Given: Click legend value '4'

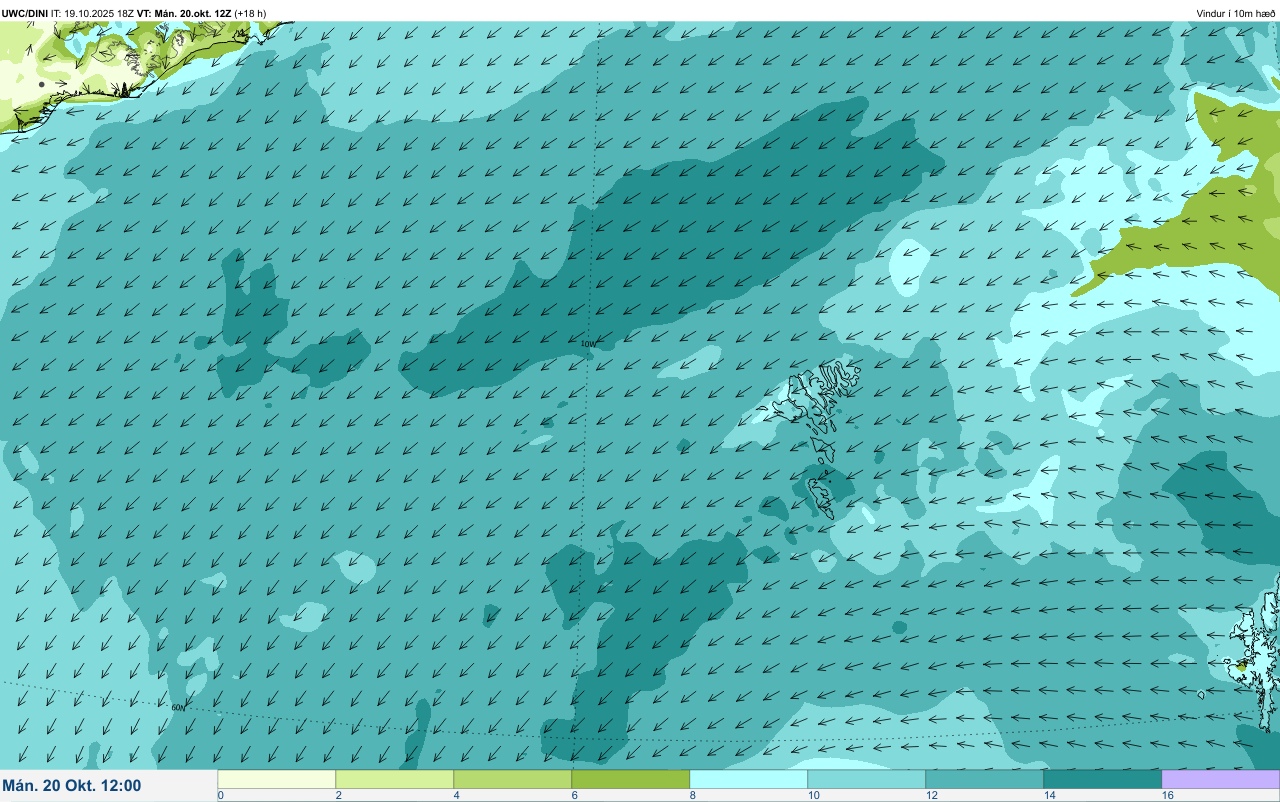Looking at the screenshot, I should click(x=457, y=795).
